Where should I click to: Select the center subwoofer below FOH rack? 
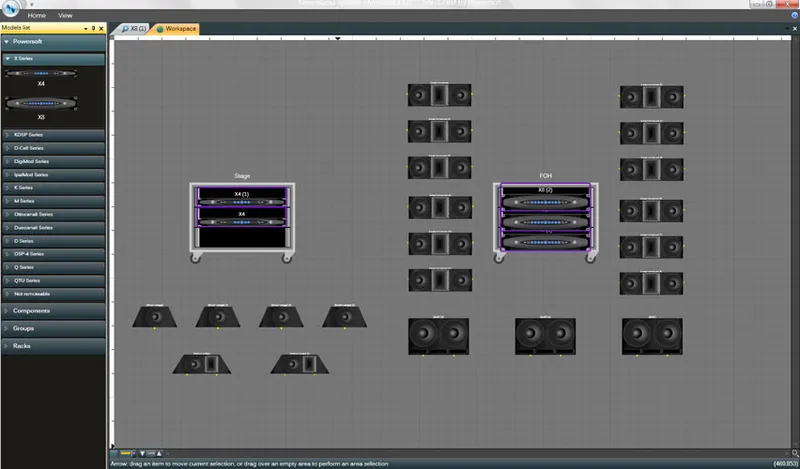545,336
